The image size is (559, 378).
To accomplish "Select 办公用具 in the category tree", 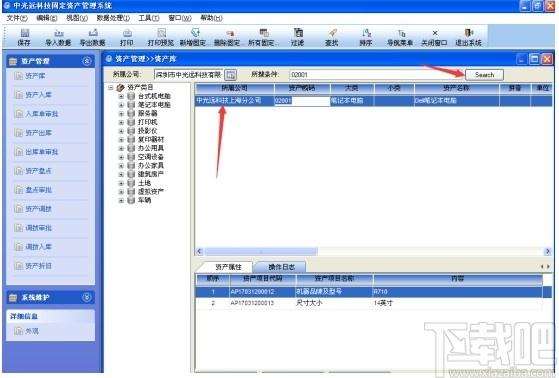I will pos(151,148).
